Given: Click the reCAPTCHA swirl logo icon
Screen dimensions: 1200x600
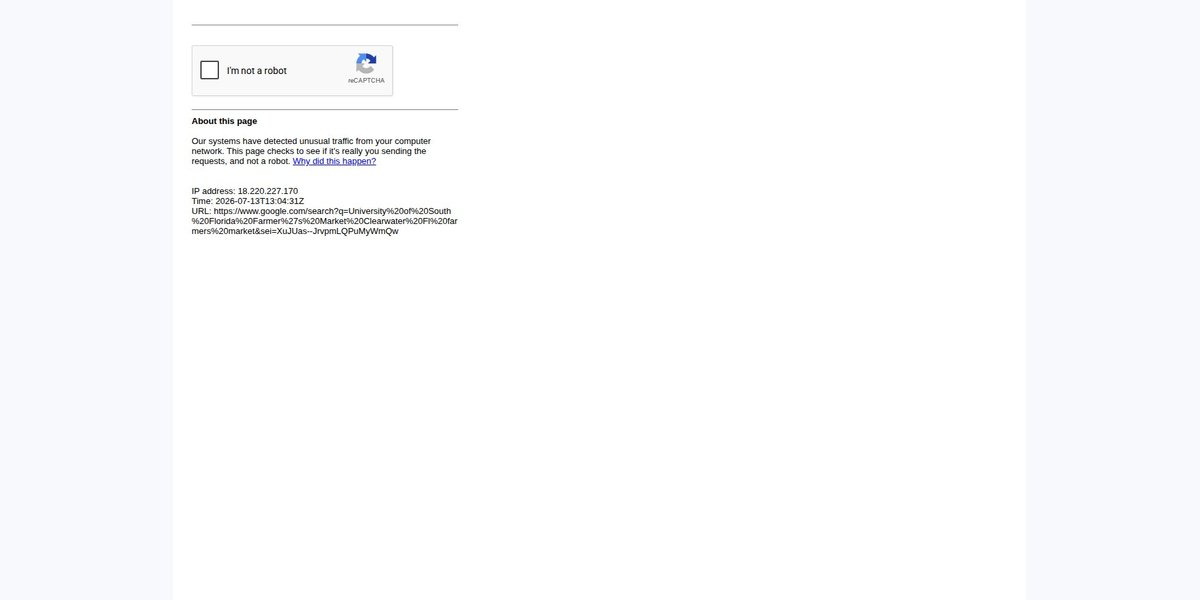Looking at the screenshot, I should pyautogui.click(x=366, y=63).
